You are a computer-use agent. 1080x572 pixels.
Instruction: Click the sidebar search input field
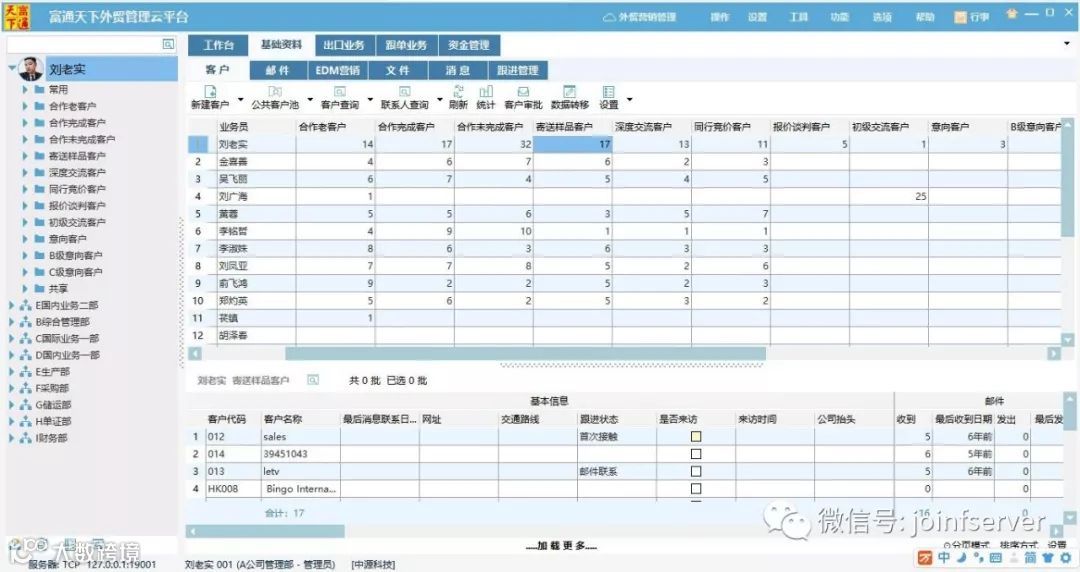[x=84, y=44]
